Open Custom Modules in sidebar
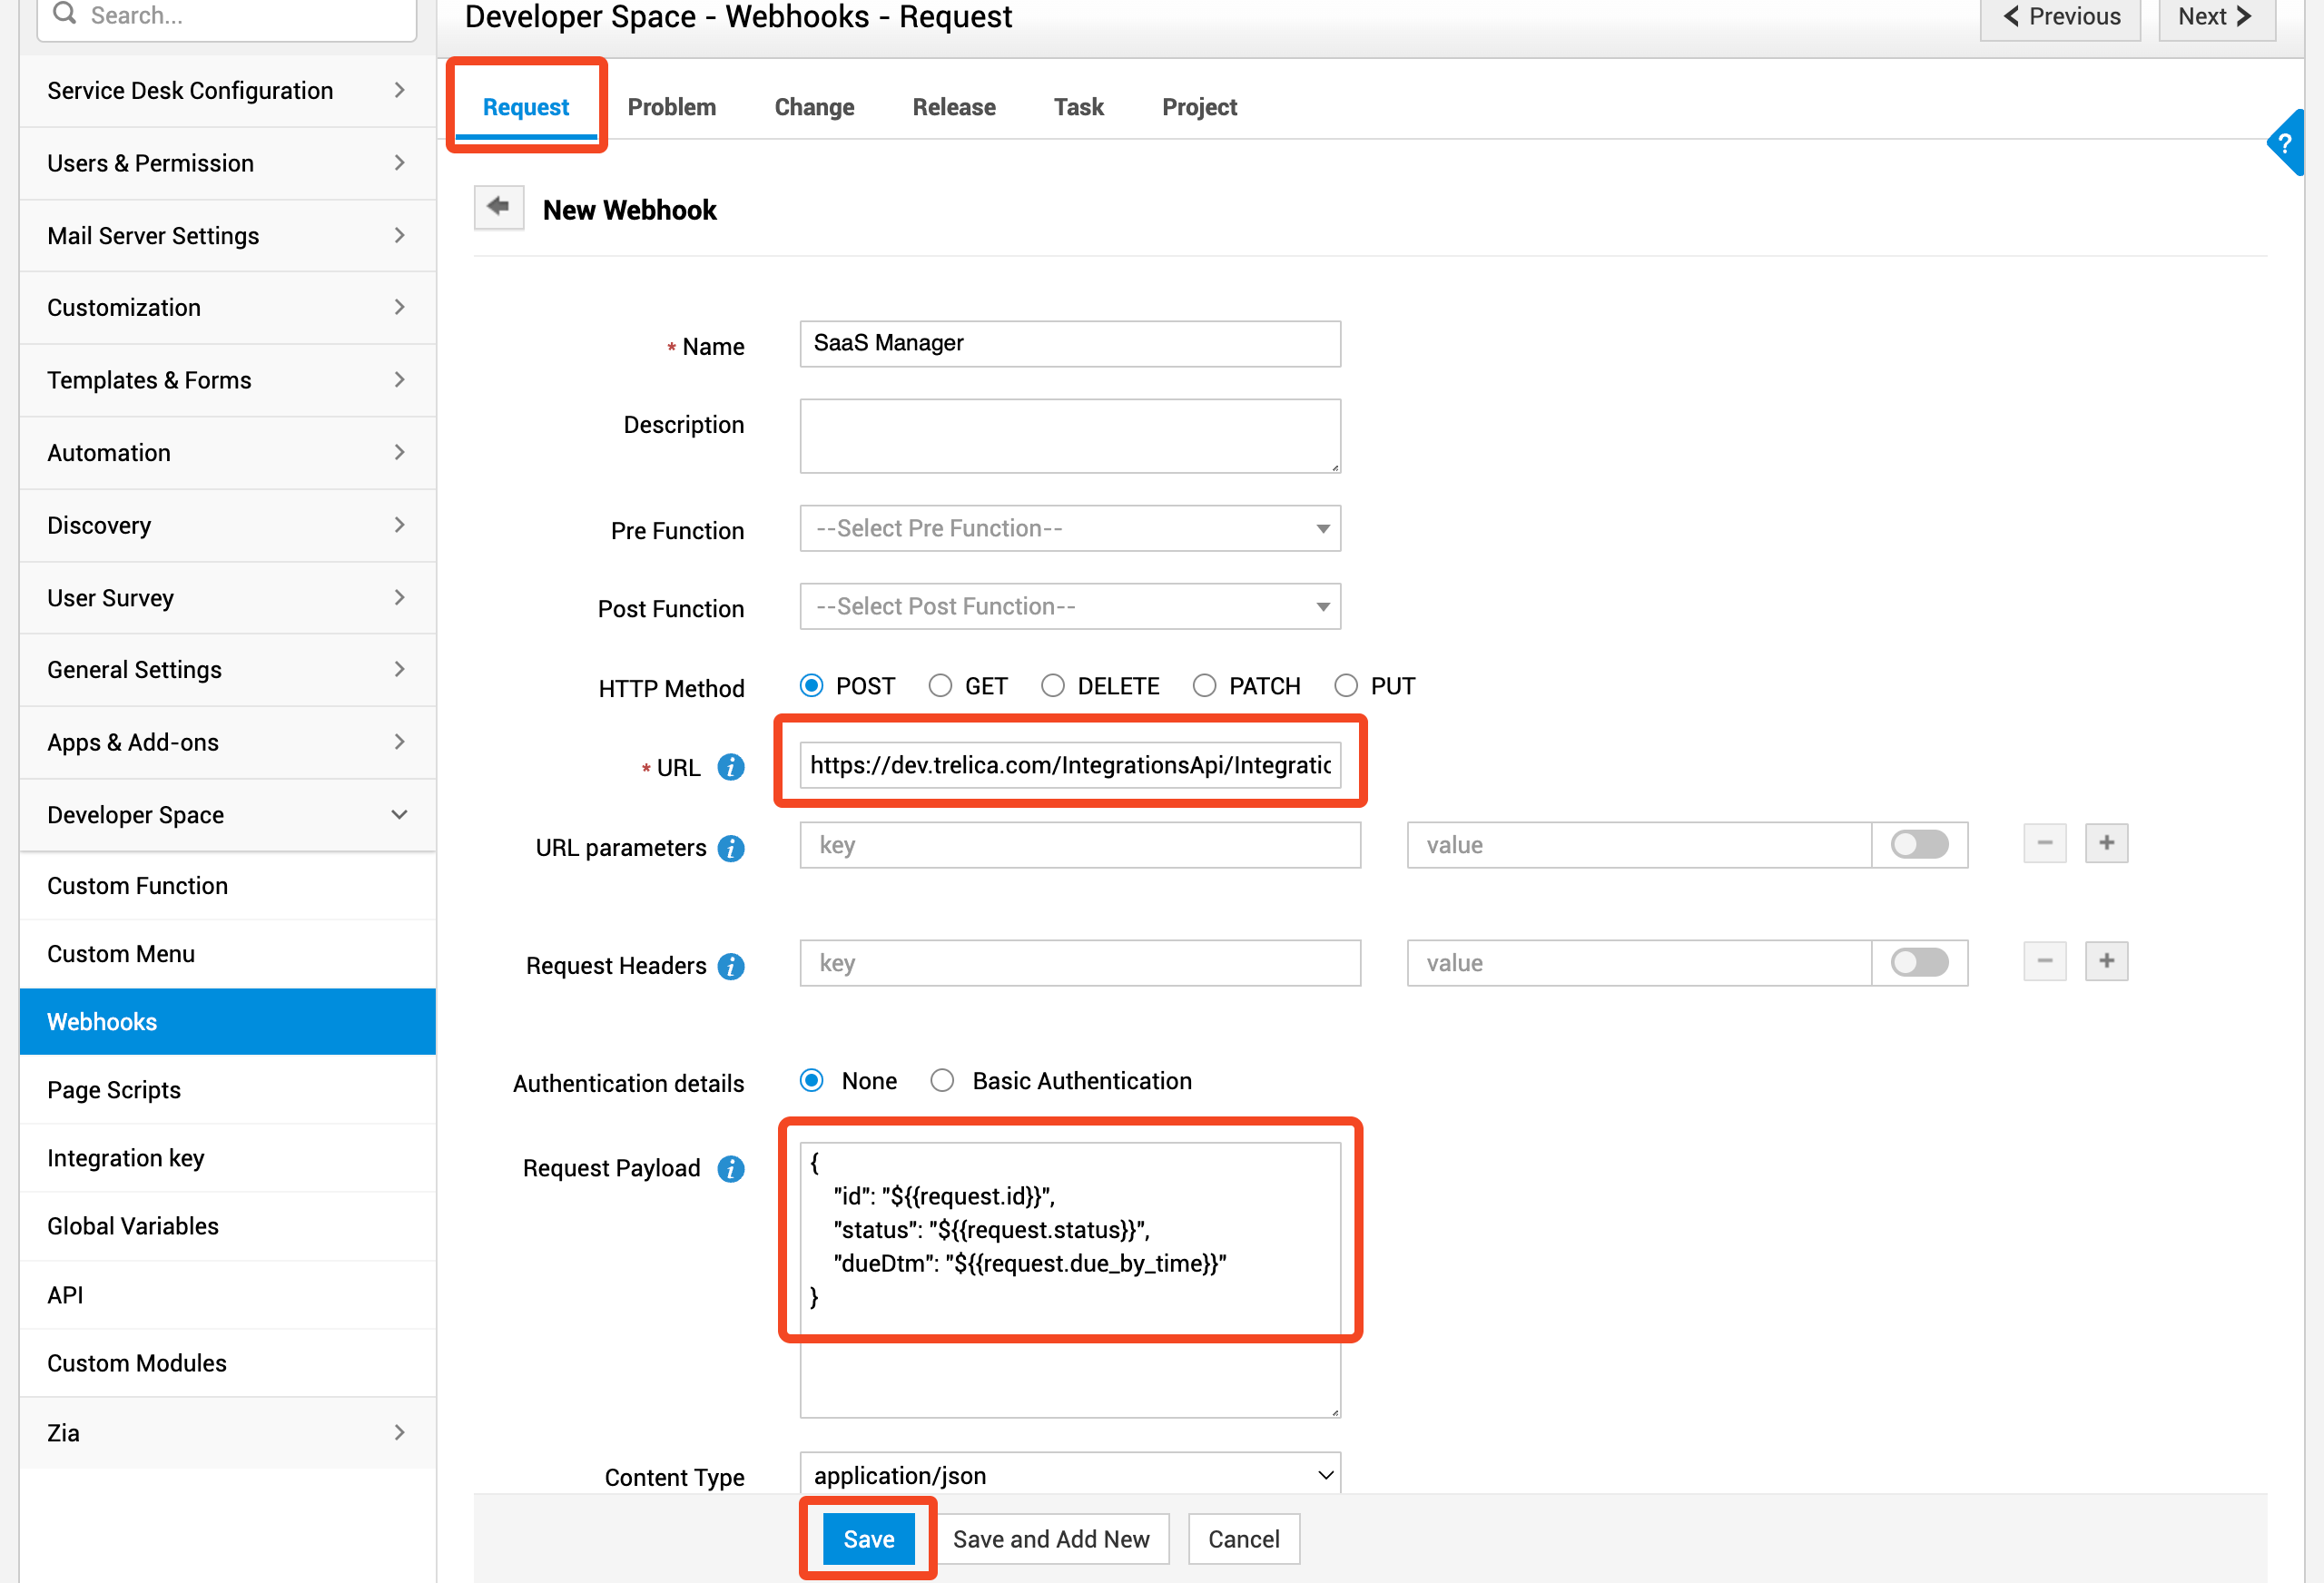The height and width of the screenshot is (1583, 2324). [227, 1363]
